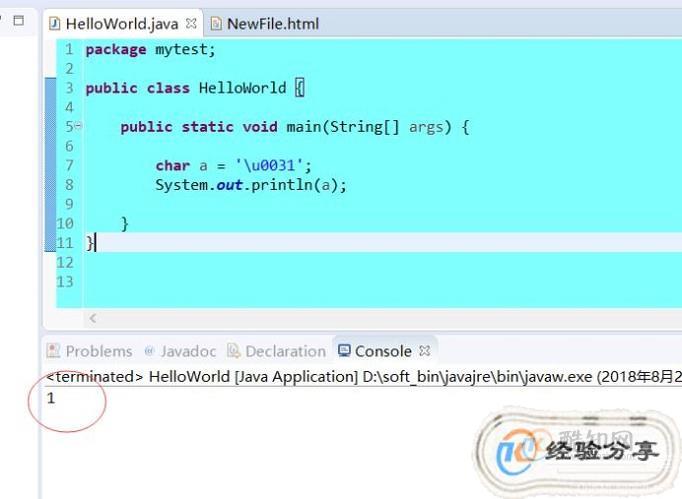
Task: Click the closing brace on line 11
Action: tap(90, 243)
